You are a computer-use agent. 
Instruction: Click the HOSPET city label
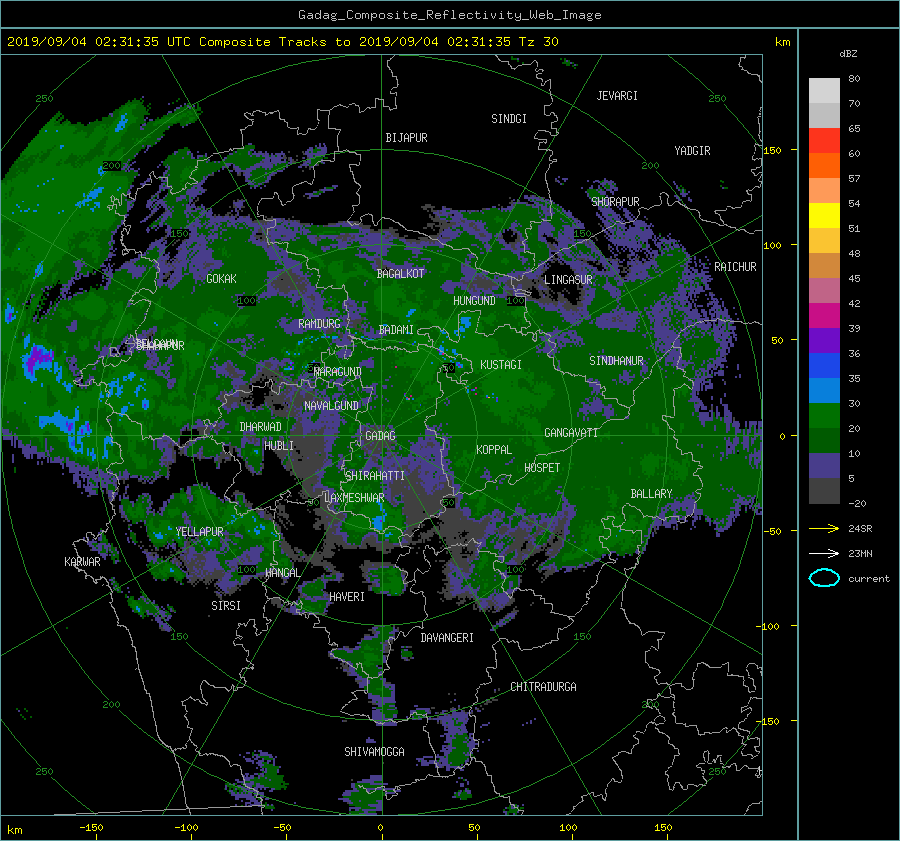click(x=542, y=468)
